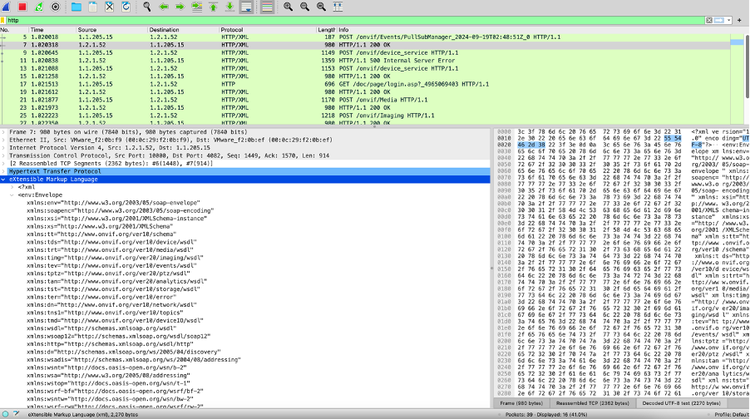Jump to the last packet
750x419 pixels.
tap(229, 6)
